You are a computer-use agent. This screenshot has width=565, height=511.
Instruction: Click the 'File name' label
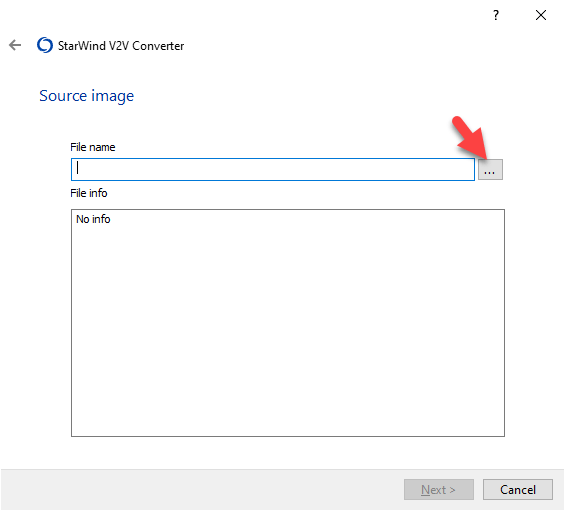[93, 147]
